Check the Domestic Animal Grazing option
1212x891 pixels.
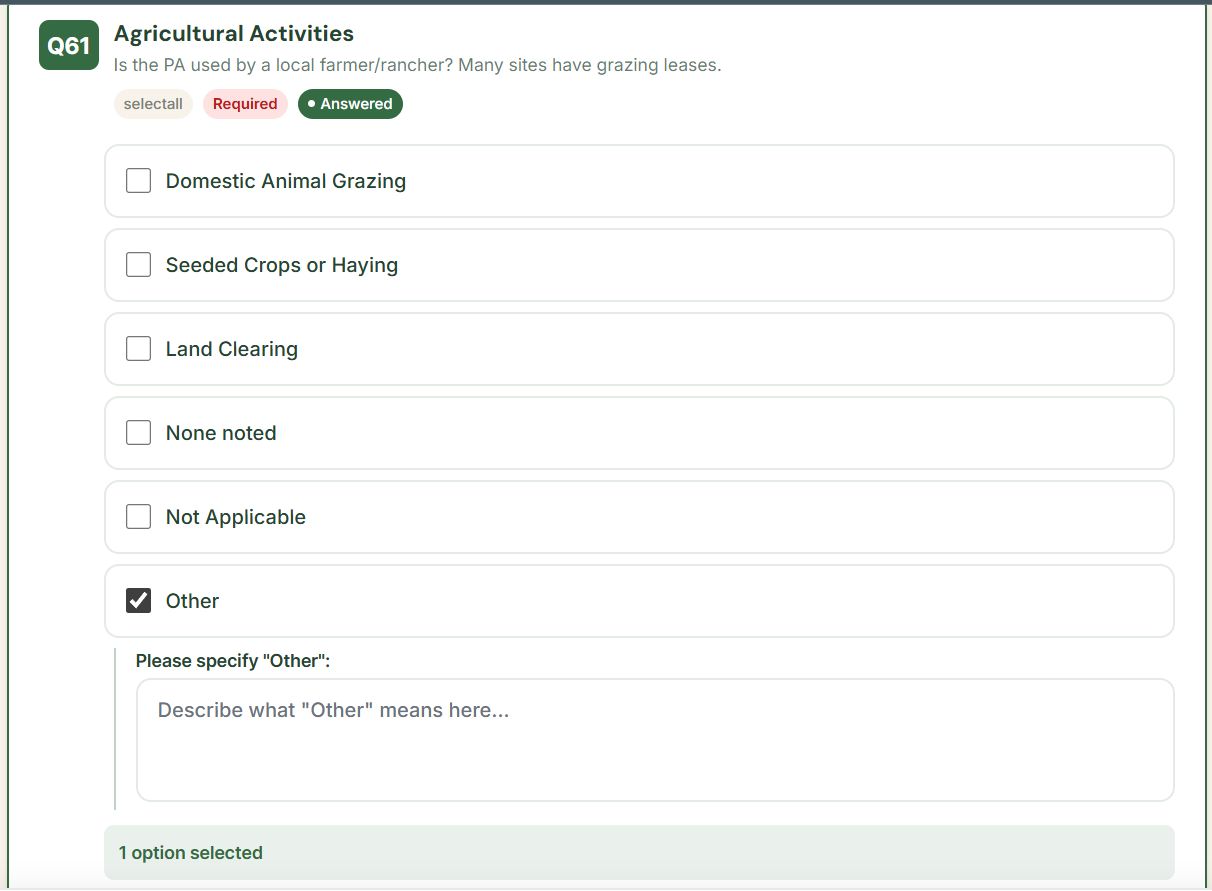point(138,180)
